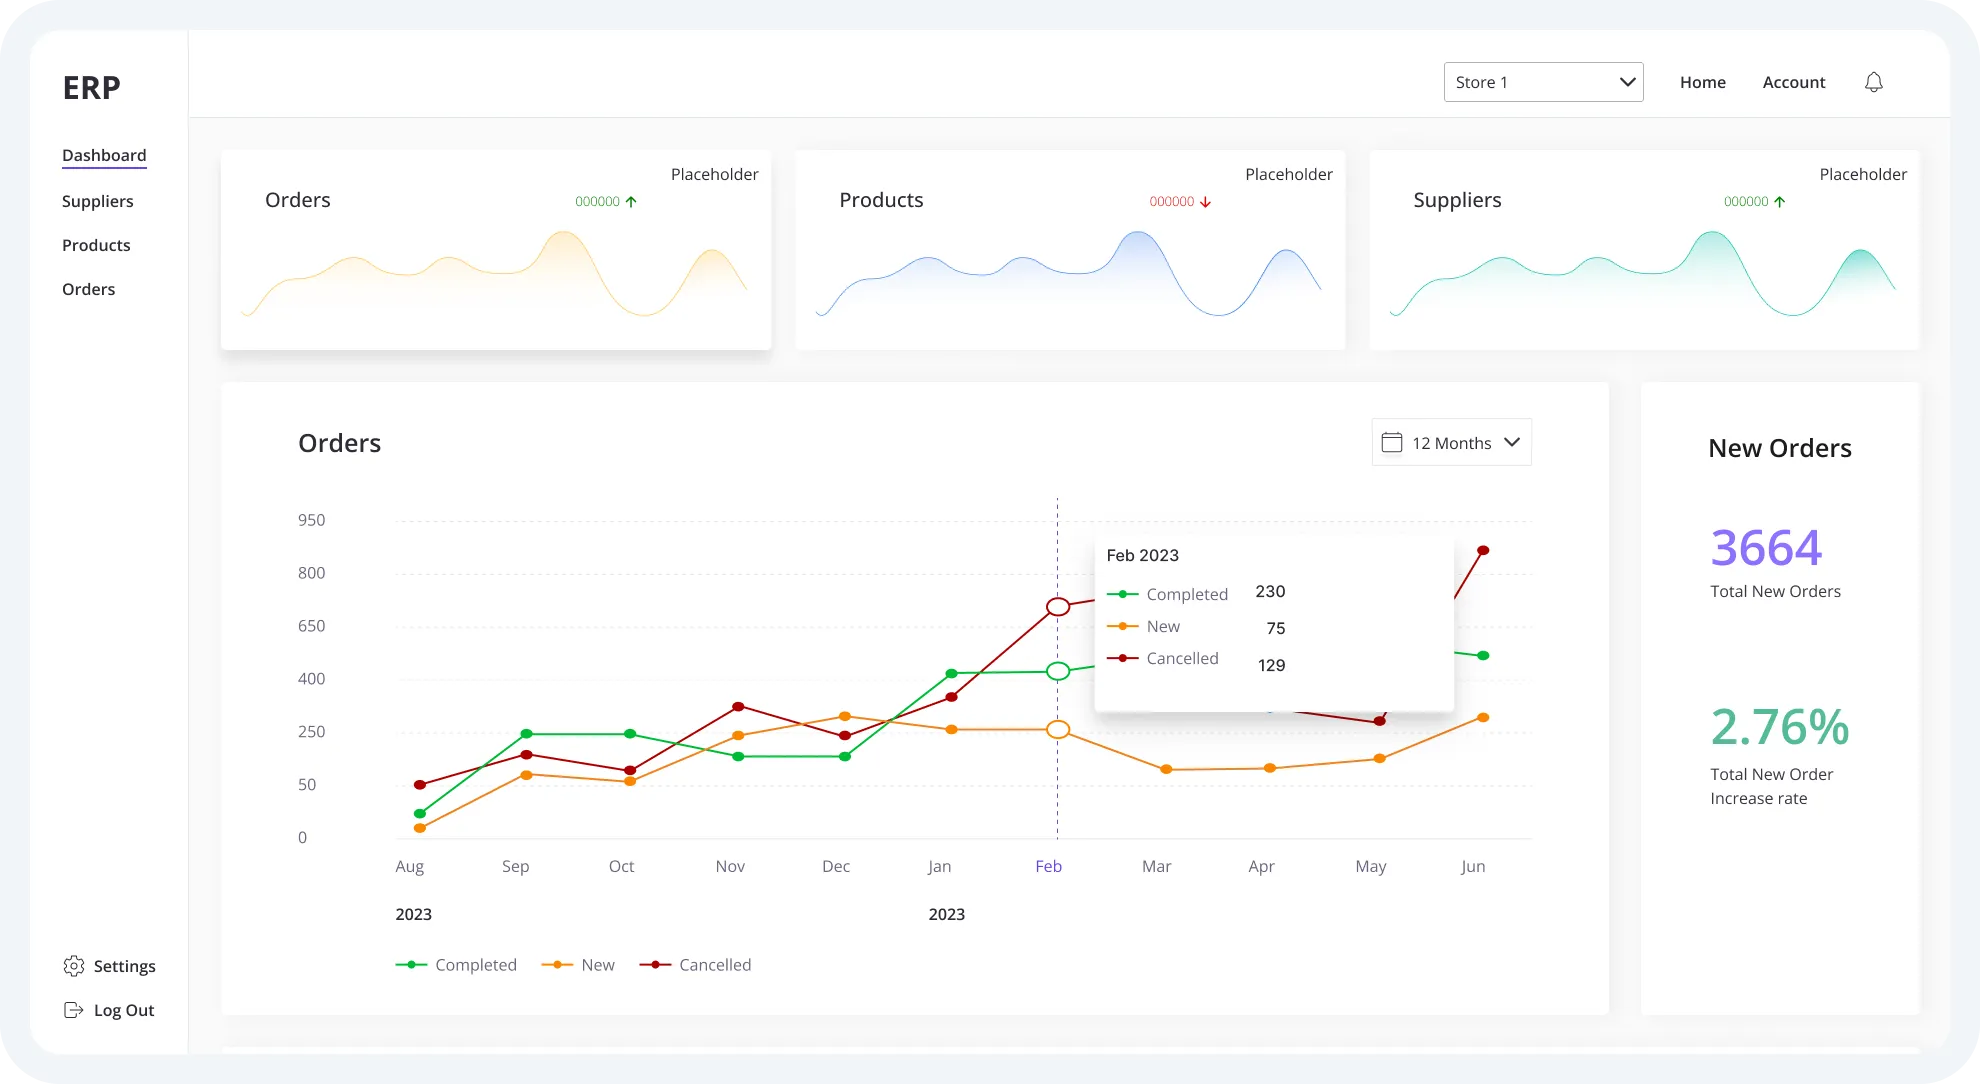Image resolution: width=1980 pixels, height=1084 pixels.
Task: Click the Settings label in sidebar
Action: tap(124, 966)
